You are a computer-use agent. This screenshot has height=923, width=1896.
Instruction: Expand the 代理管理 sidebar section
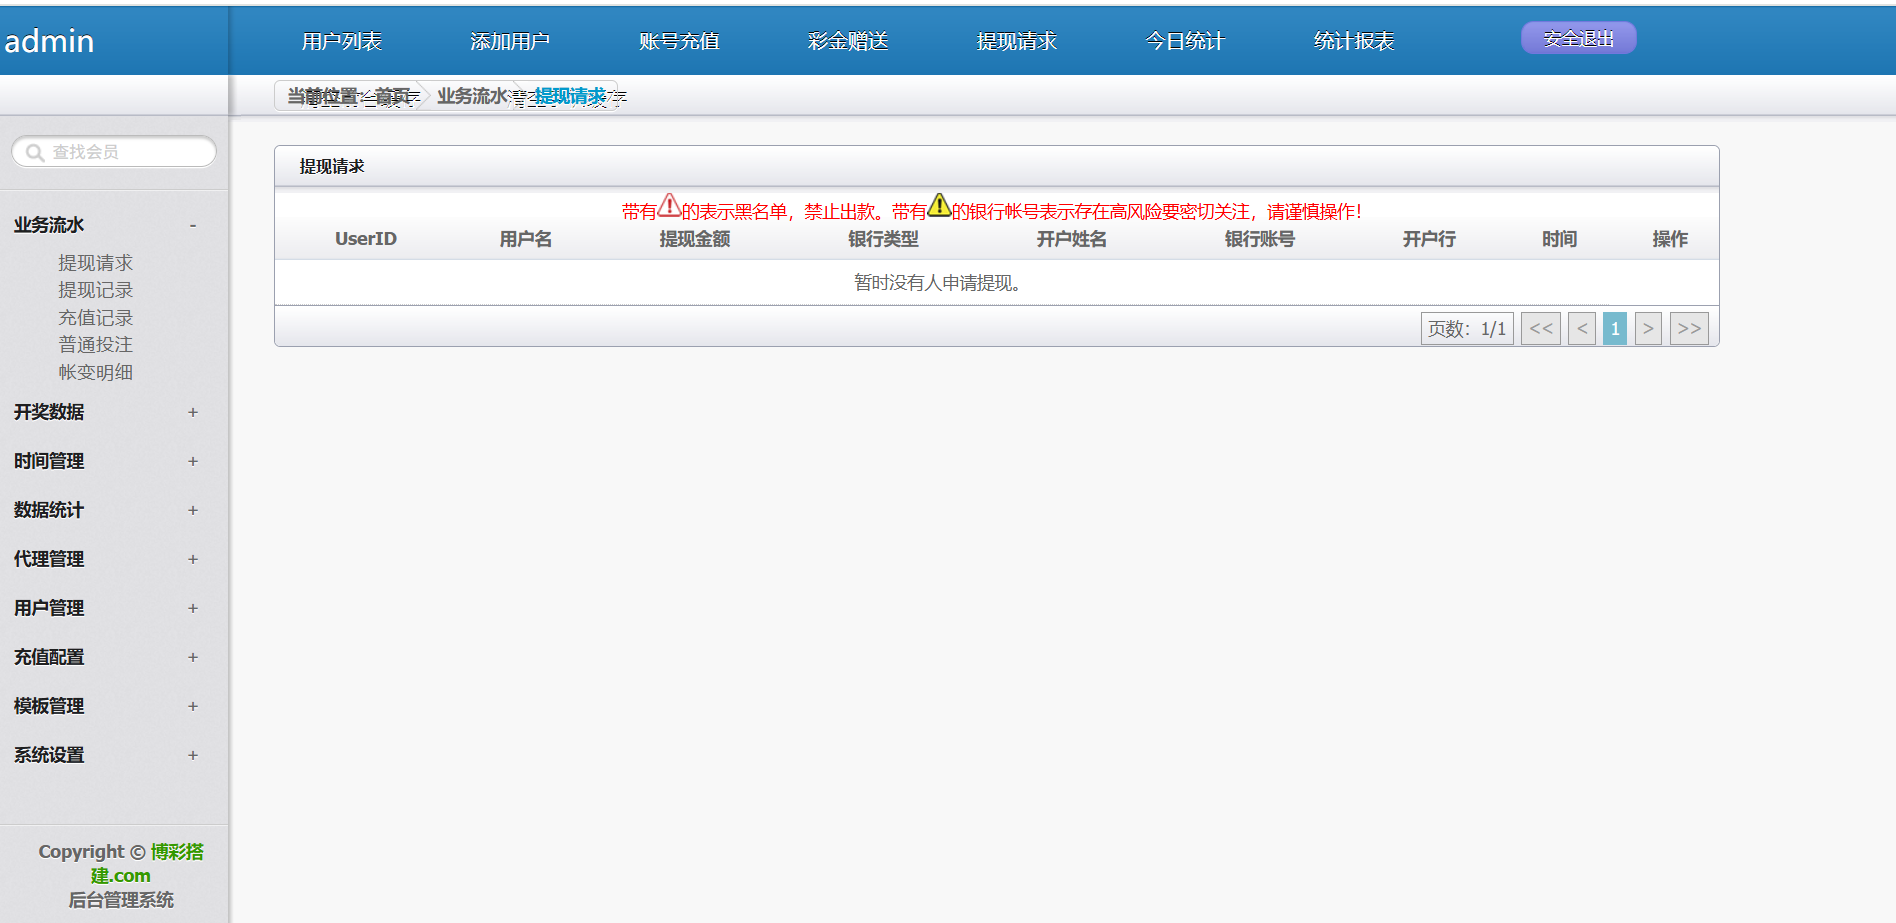193,559
